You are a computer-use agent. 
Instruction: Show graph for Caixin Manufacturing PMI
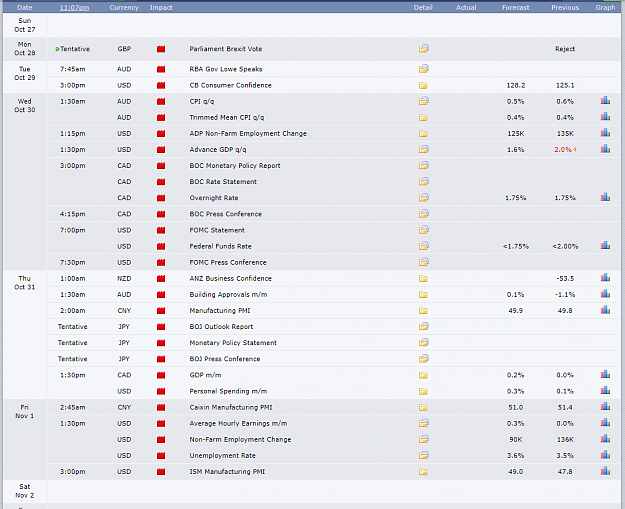pyautogui.click(x=605, y=407)
